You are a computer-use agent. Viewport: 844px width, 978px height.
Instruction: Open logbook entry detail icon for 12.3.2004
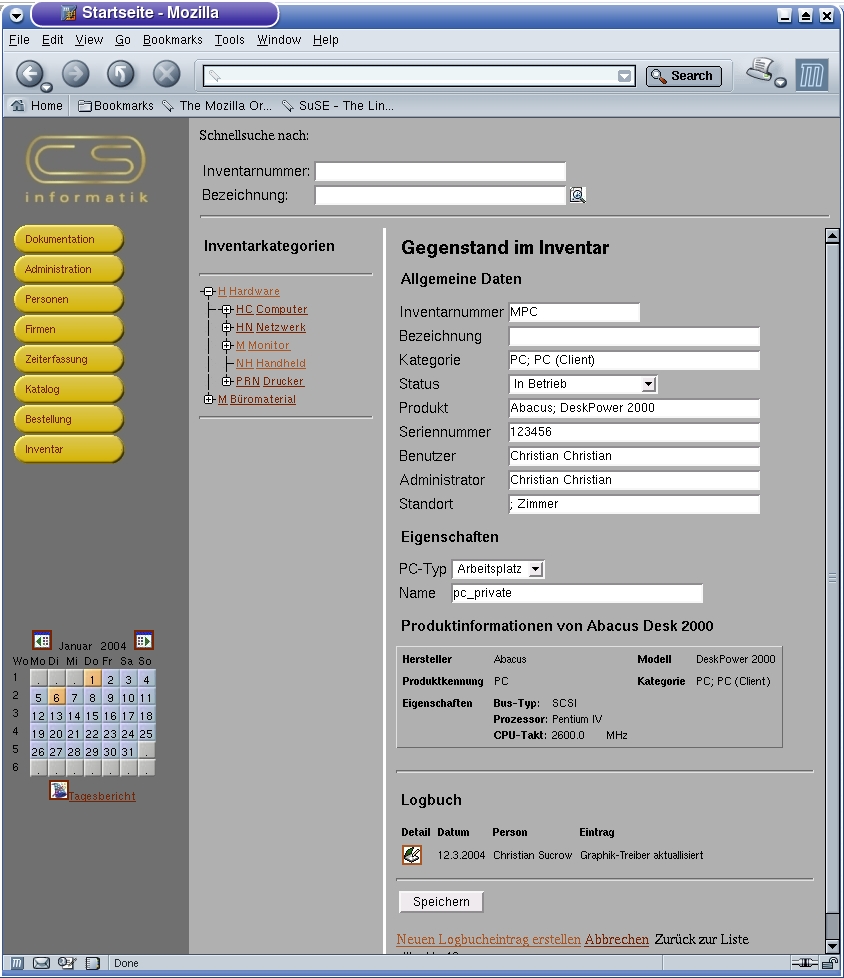pyautogui.click(x=412, y=855)
